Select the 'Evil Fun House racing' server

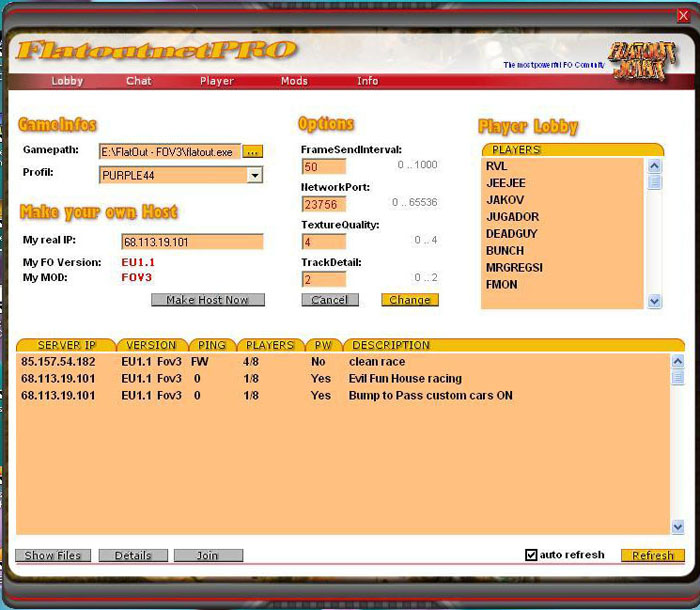tap(343, 379)
